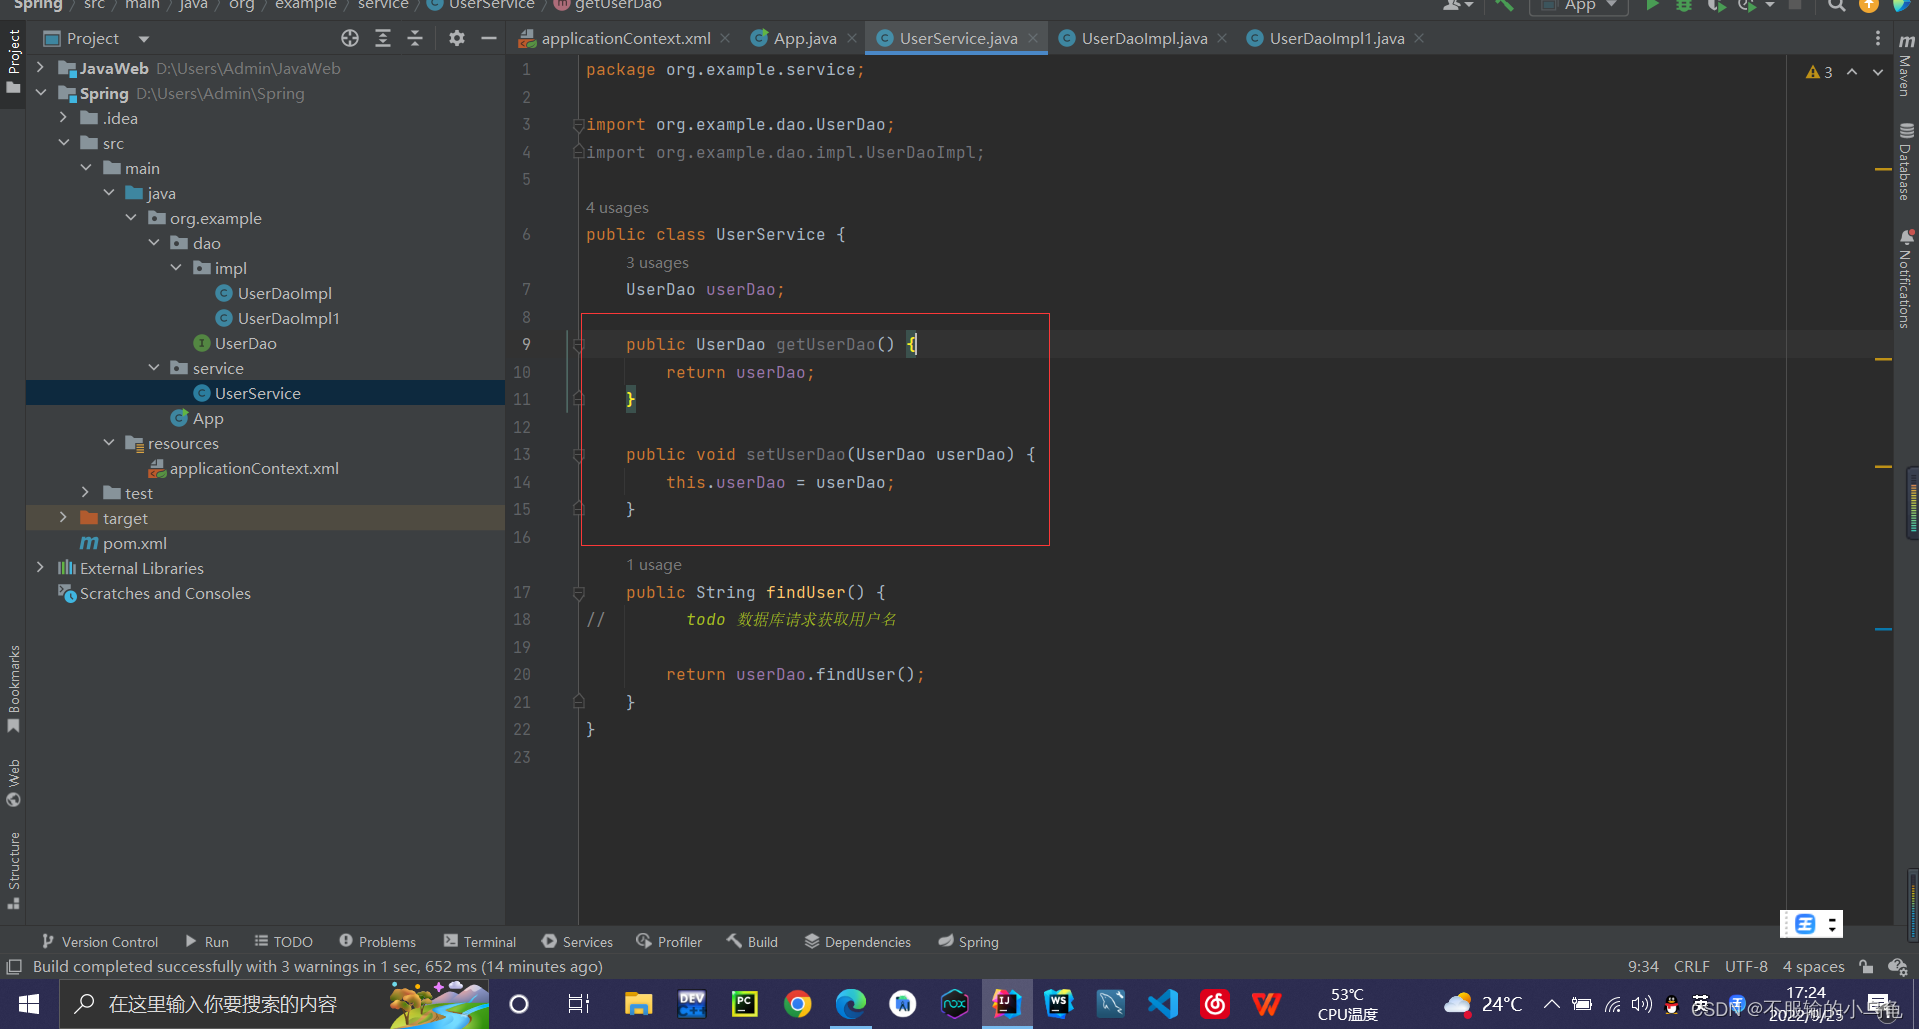Viewport: 1919px width, 1029px height.
Task: Expand the target folder
Action: [63, 518]
